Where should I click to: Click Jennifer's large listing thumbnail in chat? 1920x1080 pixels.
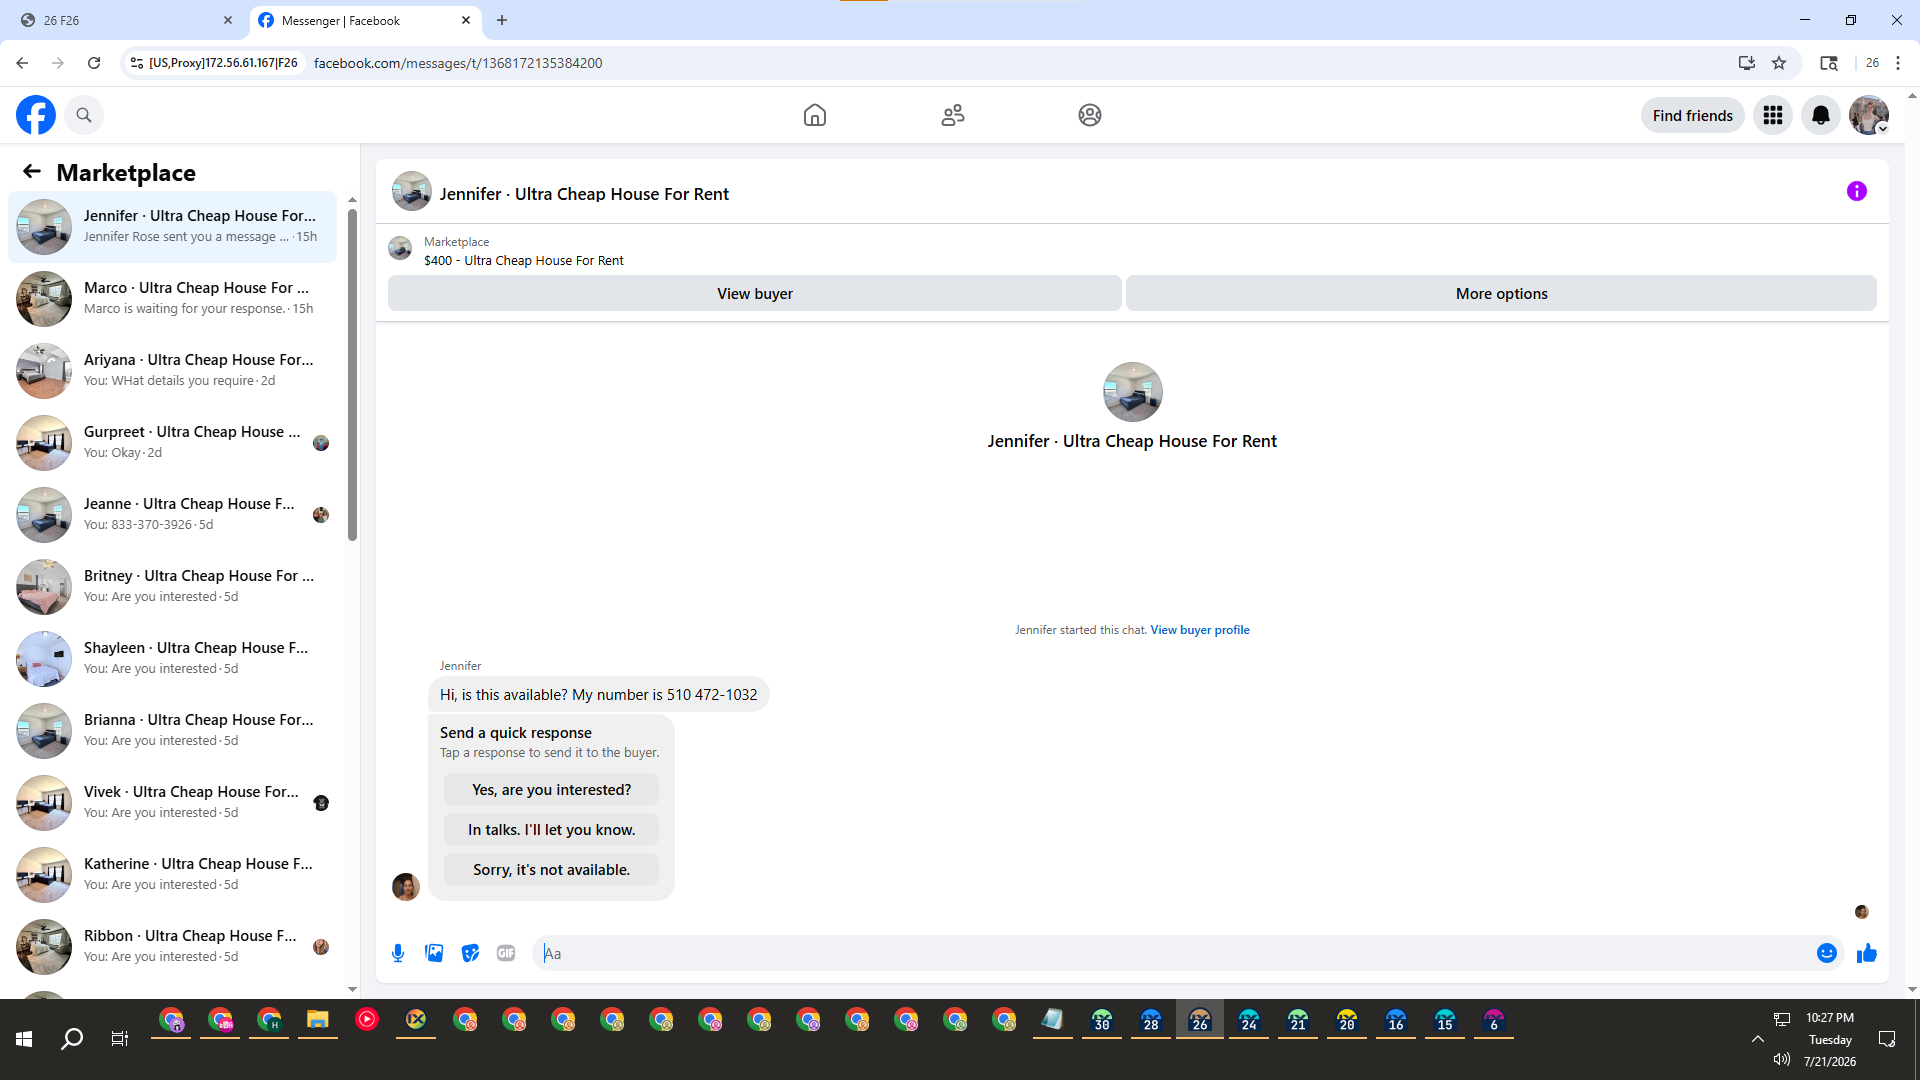click(x=1132, y=392)
